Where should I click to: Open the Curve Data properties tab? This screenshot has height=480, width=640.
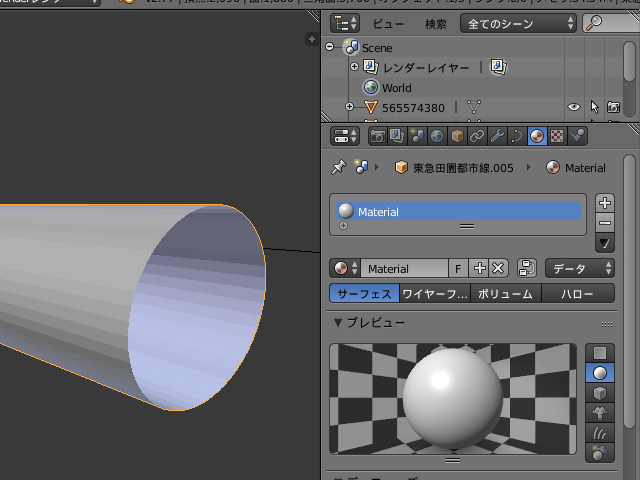517,136
